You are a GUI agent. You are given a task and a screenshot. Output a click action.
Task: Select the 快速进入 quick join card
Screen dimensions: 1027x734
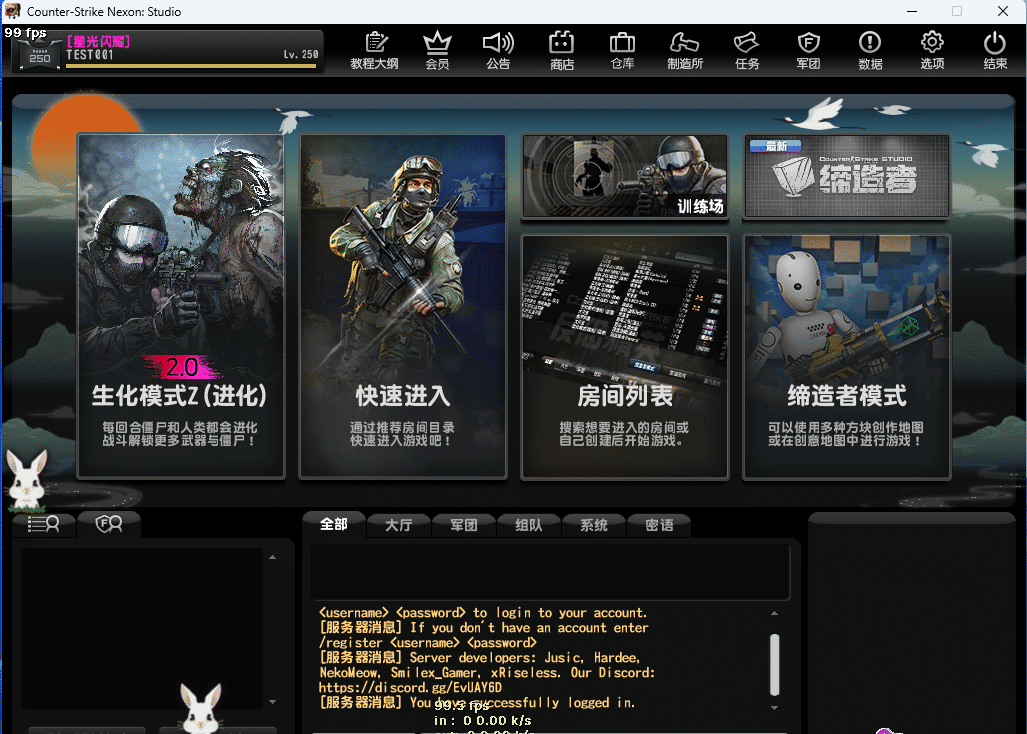(x=403, y=306)
